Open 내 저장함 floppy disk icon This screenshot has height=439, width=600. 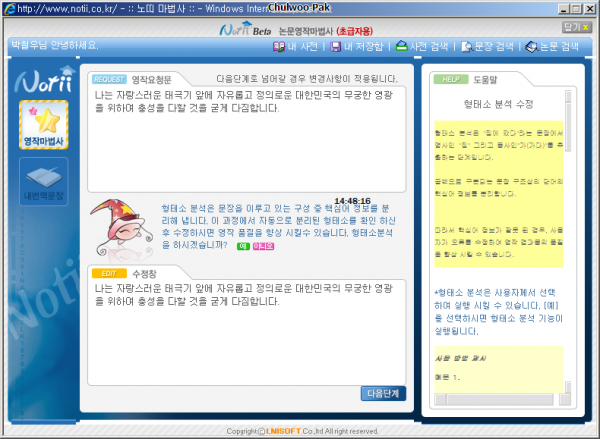pyautogui.click(x=336, y=47)
